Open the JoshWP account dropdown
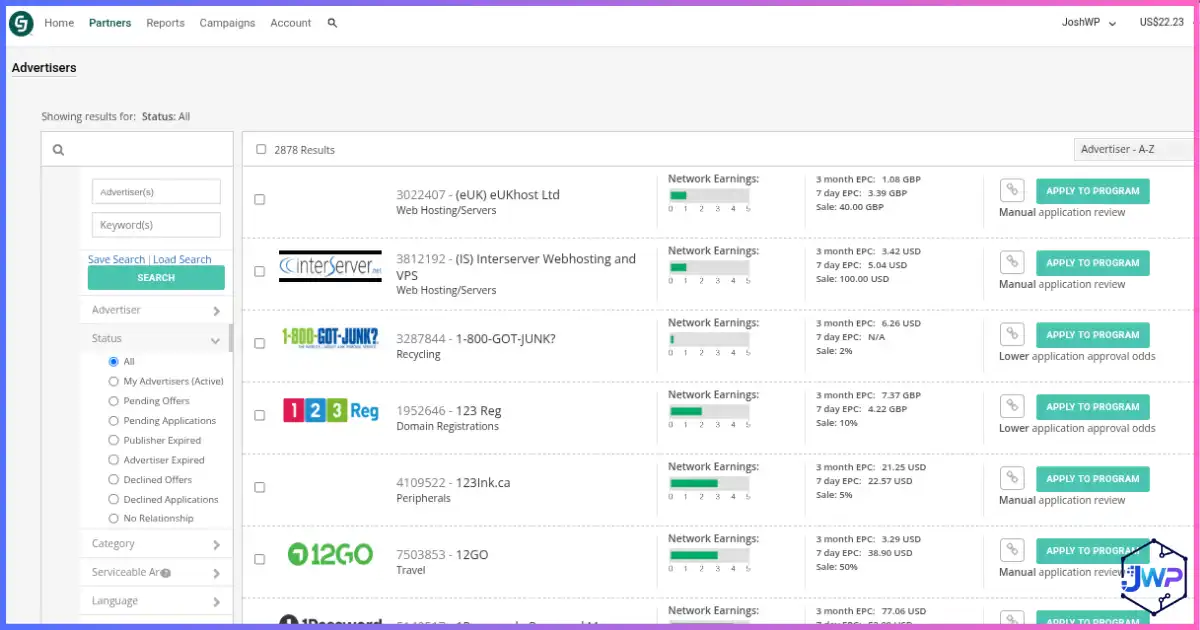The image size is (1200, 630). coord(1088,23)
